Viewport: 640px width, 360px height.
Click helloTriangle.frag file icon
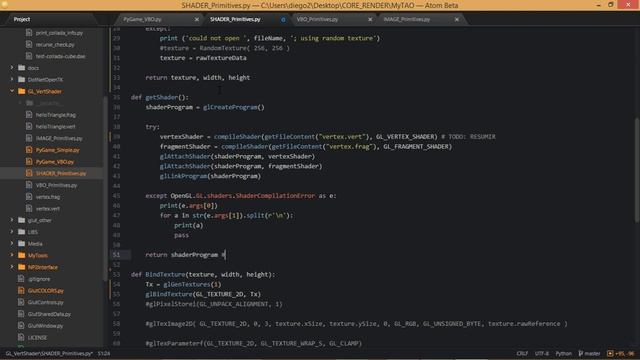pos(29,115)
